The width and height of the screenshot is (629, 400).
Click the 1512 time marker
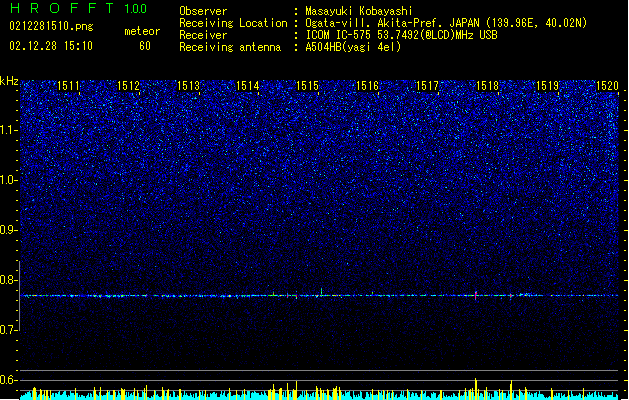click(x=128, y=85)
